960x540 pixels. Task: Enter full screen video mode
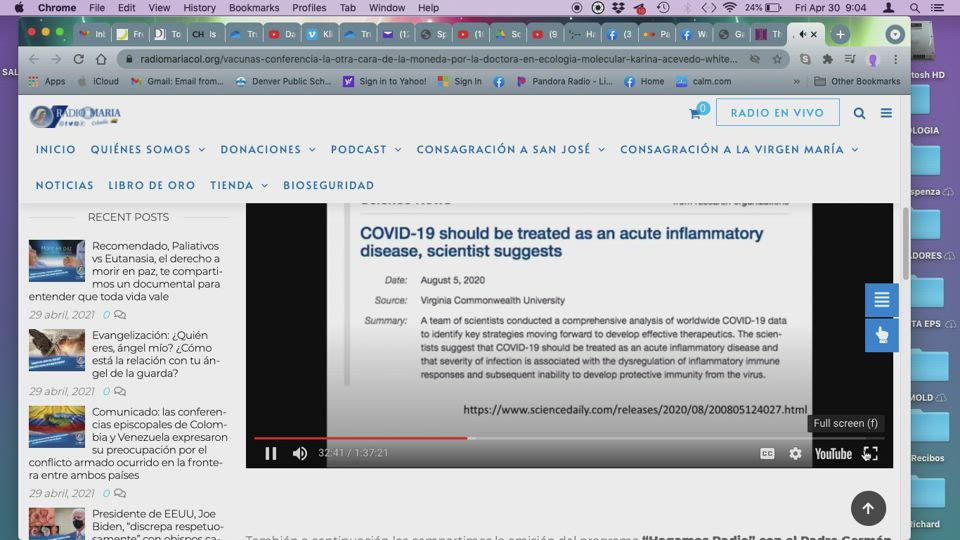coord(870,454)
